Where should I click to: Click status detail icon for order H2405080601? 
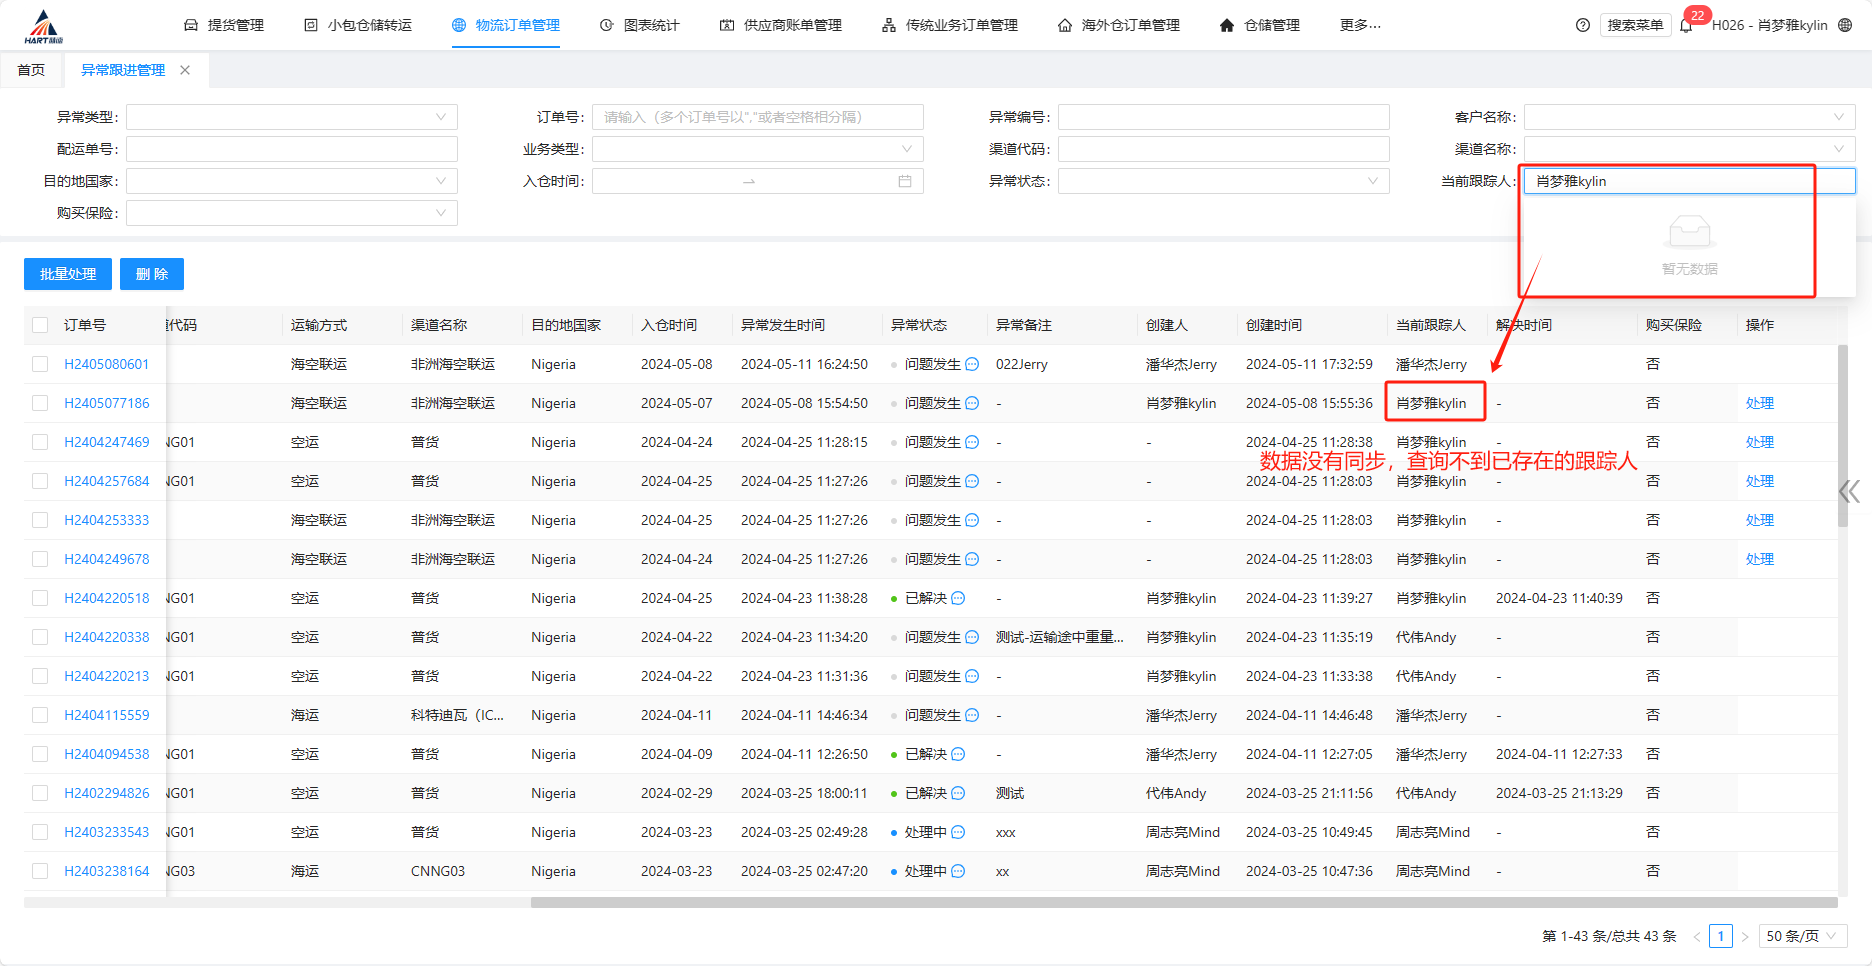click(x=972, y=364)
